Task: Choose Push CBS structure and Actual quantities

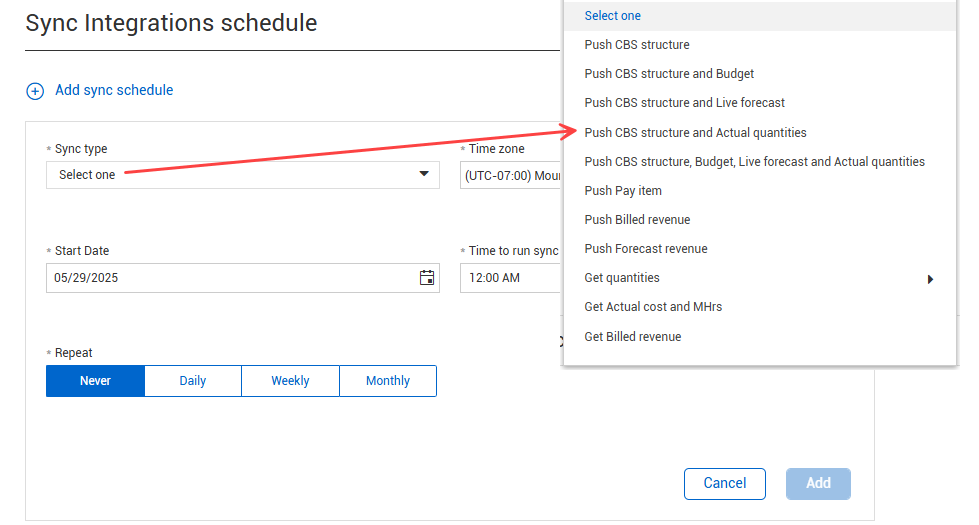Action: [695, 133]
